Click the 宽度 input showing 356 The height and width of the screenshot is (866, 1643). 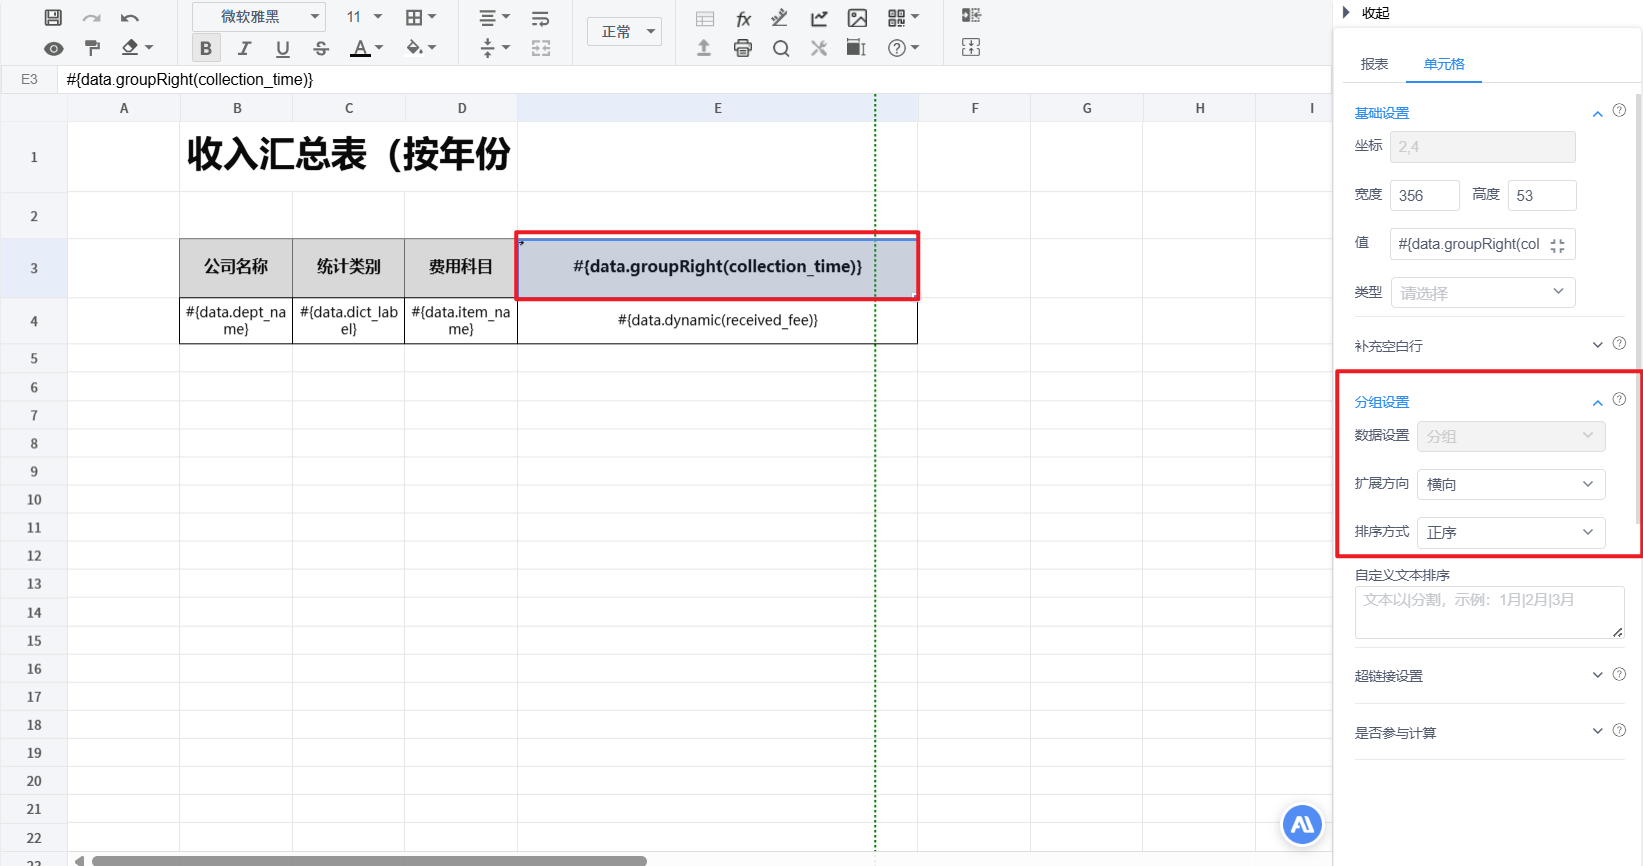1424,195
